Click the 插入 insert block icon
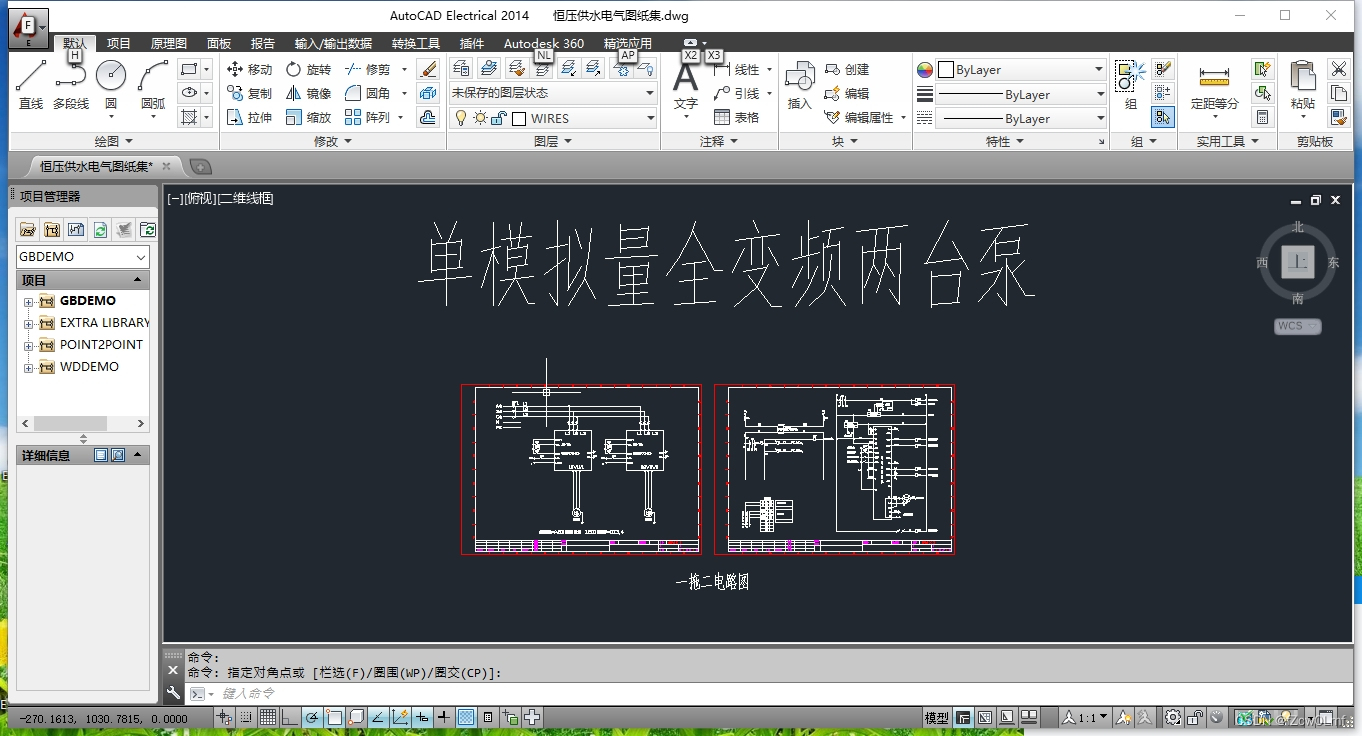 [x=800, y=84]
